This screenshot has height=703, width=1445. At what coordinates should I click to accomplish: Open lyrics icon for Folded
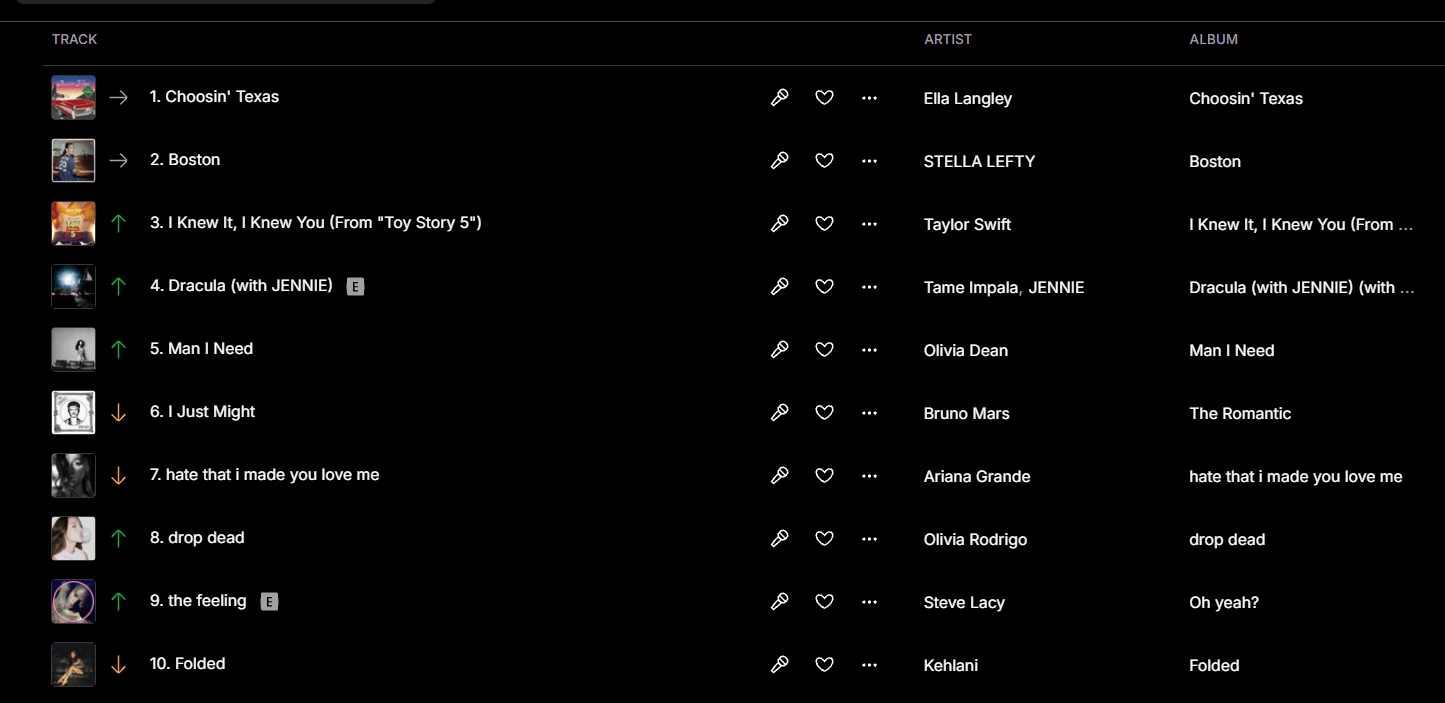click(x=780, y=664)
